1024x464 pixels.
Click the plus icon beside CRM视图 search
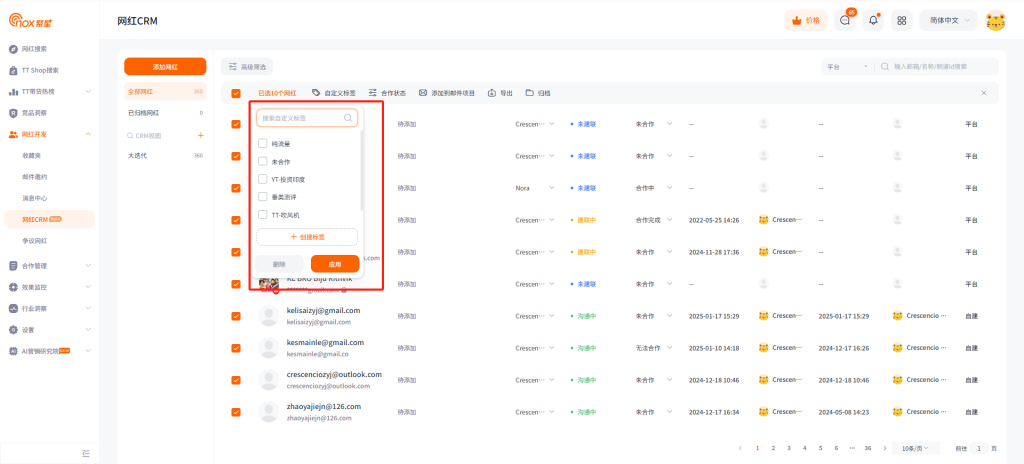(200, 135)
